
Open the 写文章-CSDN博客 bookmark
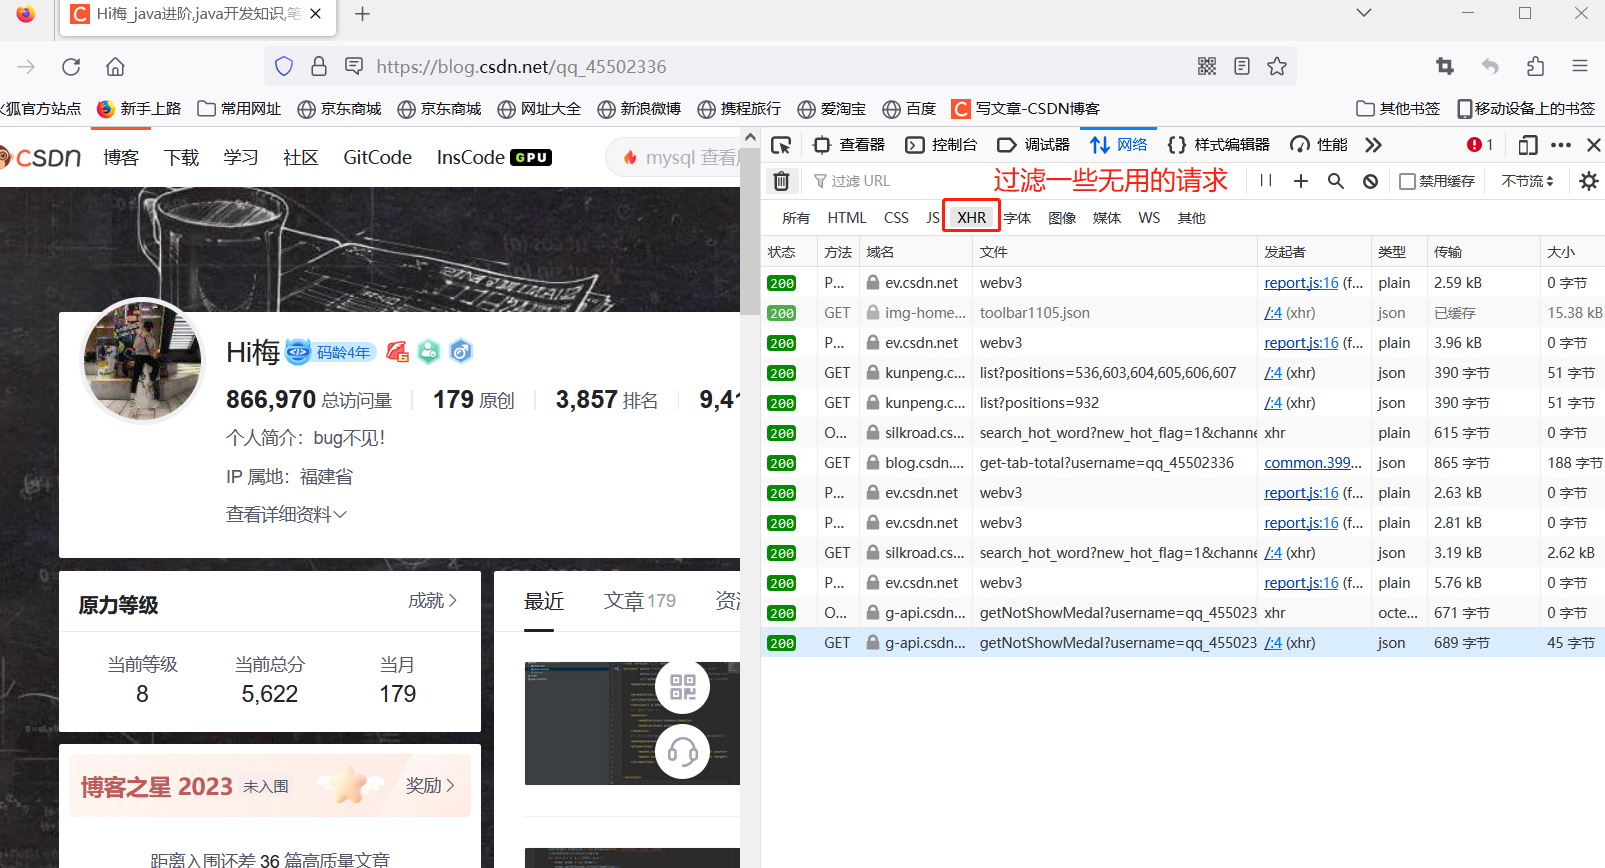(x=1025, y=108)
